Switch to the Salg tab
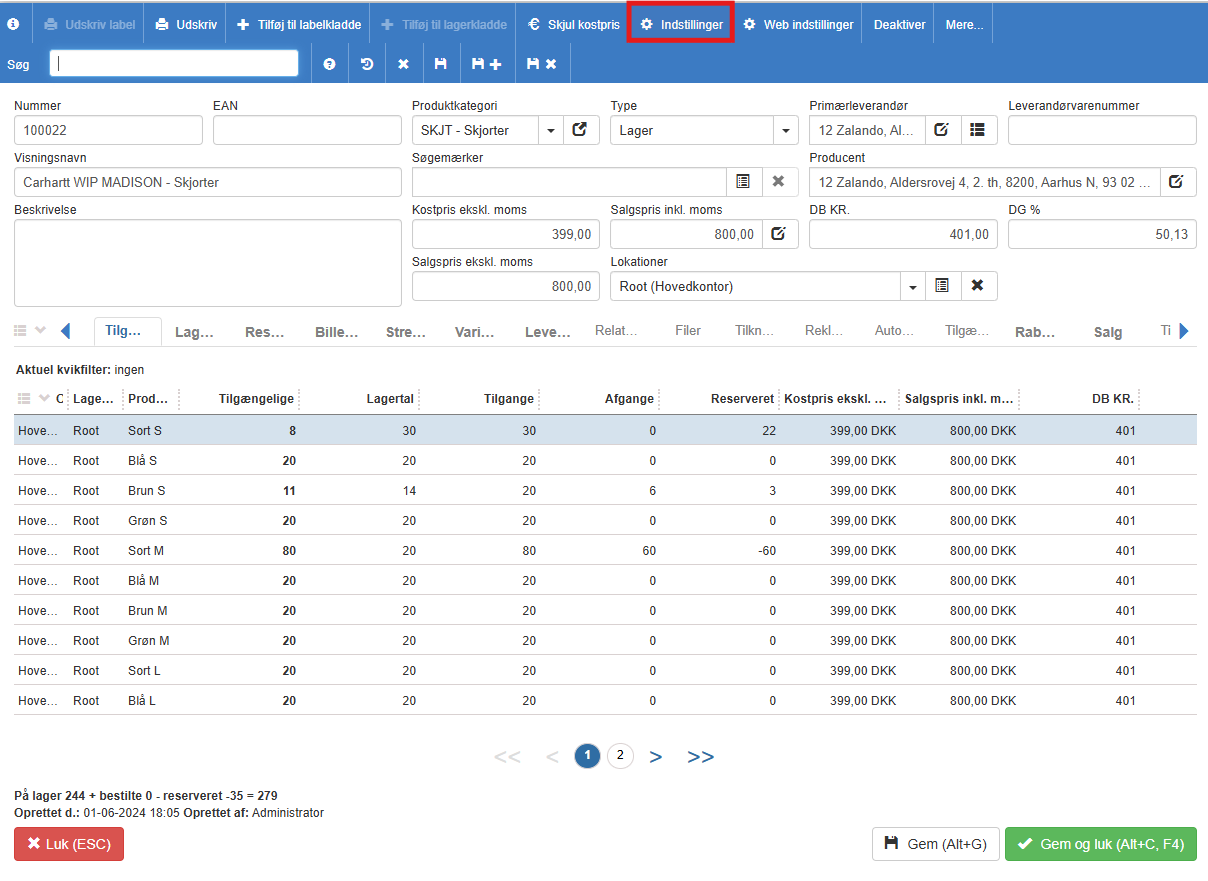Image resolution: width=1208 pixels, height=881 pixels. pos(1107,332)
